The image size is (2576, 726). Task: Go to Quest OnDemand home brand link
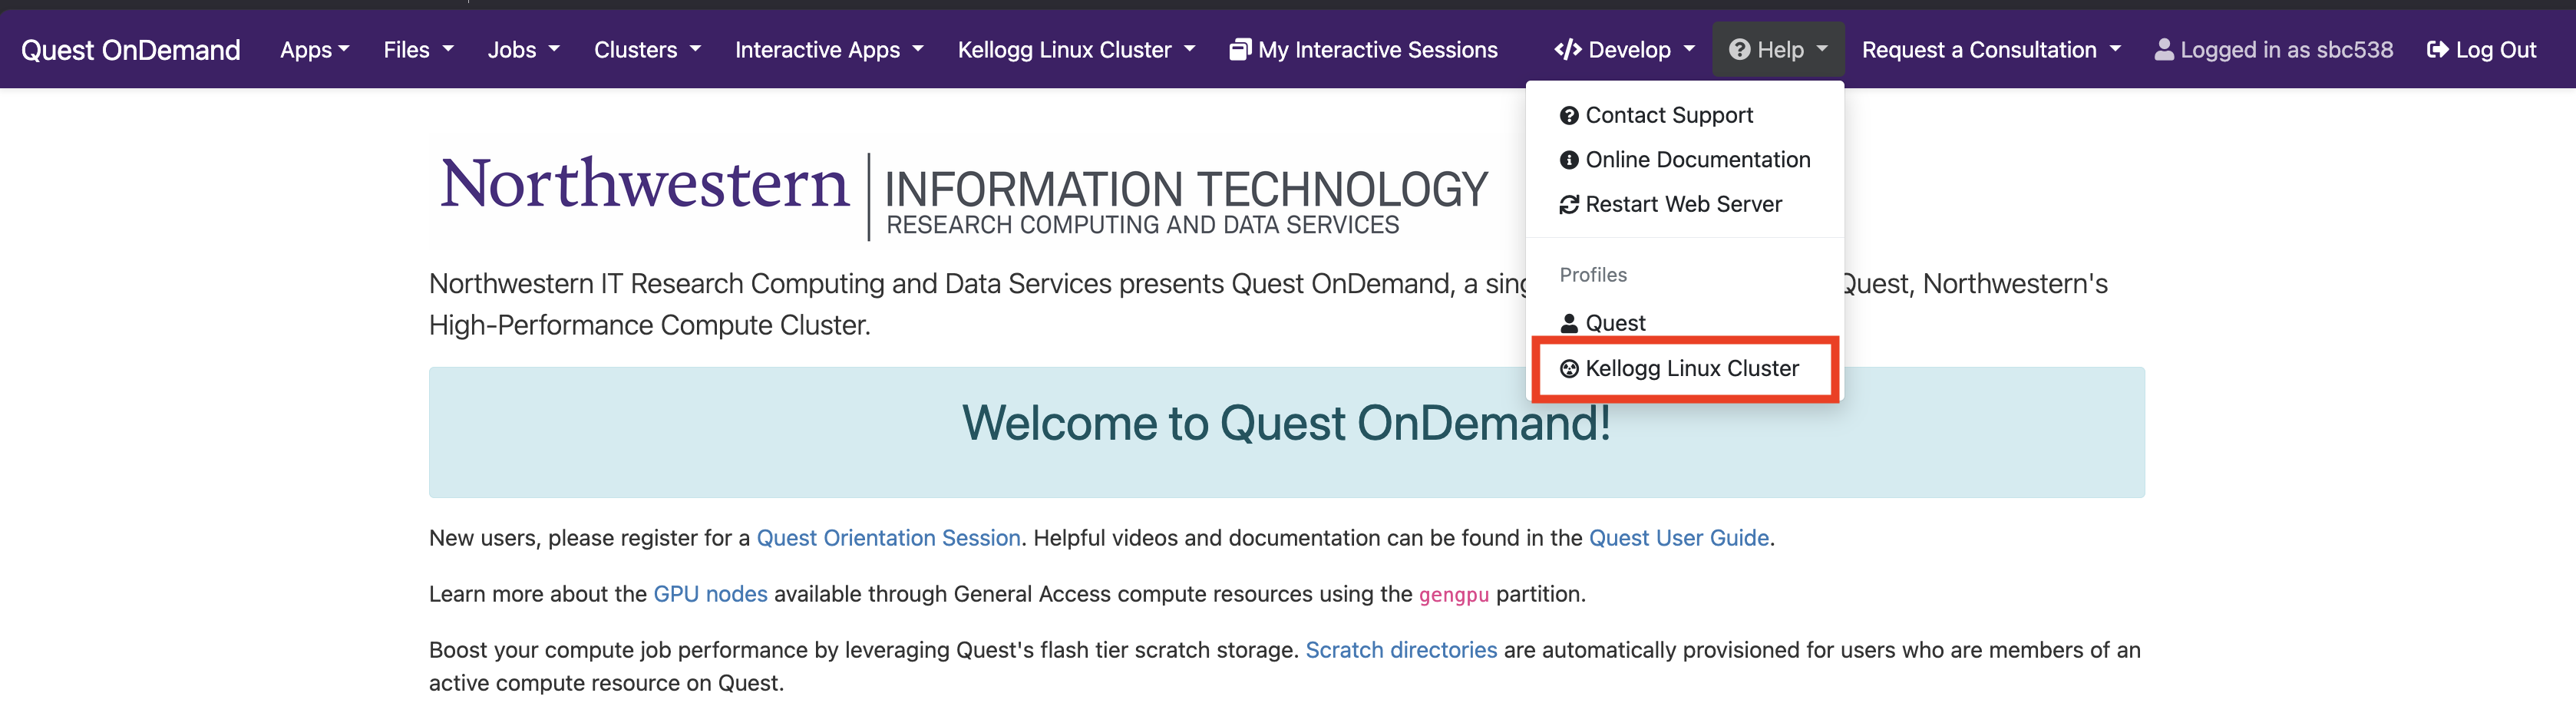(x=131, y=50)
